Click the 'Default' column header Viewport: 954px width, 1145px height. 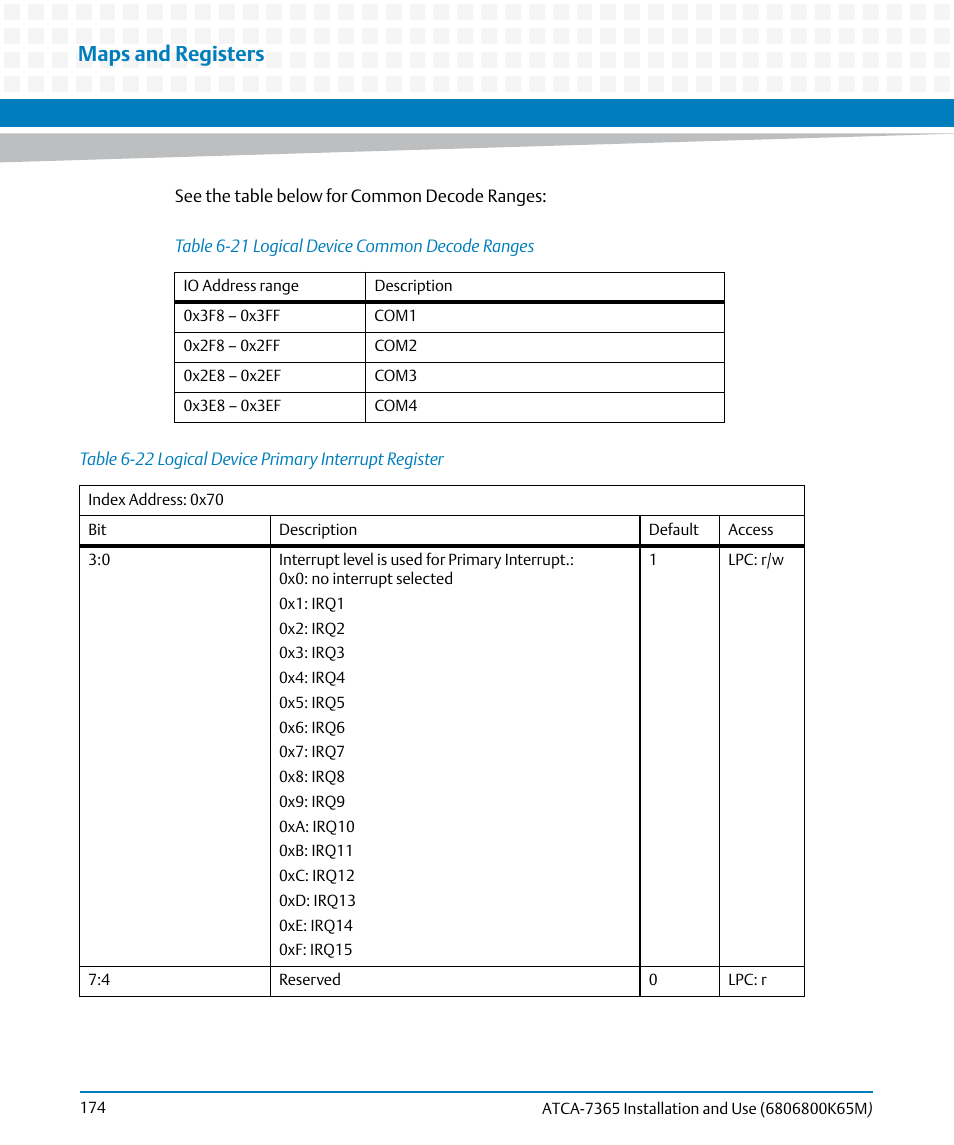(679, 530)
